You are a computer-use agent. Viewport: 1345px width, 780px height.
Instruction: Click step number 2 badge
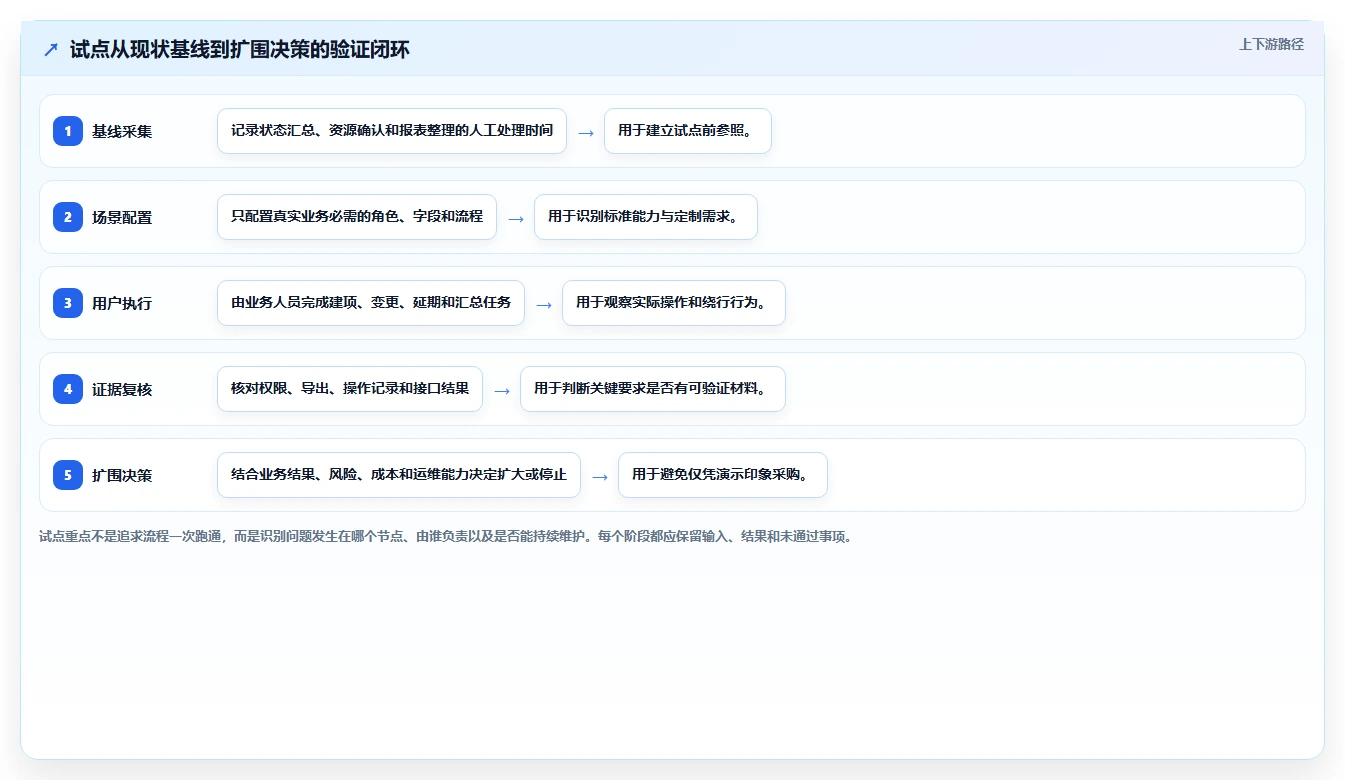click(68, 217)
